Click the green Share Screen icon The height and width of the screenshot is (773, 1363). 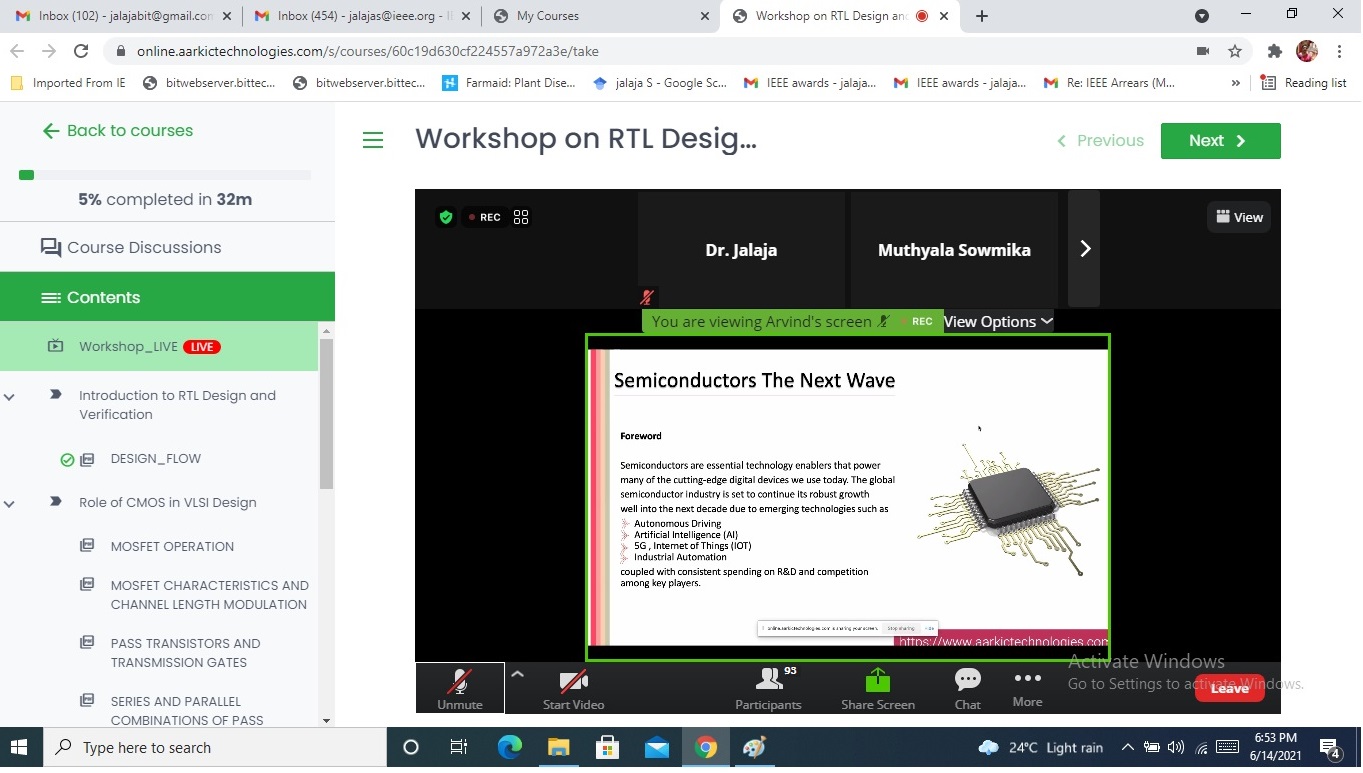coord(877,680)
